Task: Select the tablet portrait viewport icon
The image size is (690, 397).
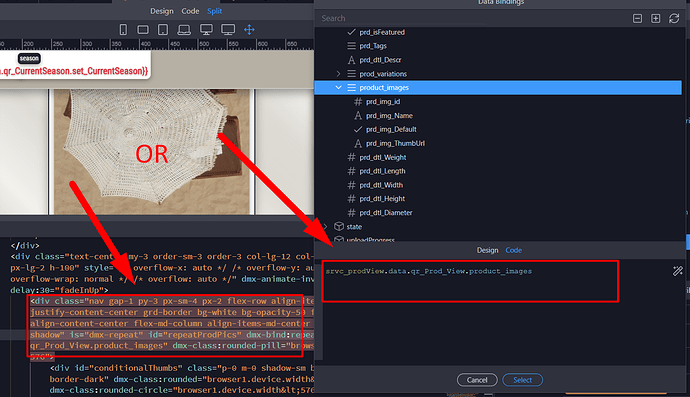Action: (163, 29)
